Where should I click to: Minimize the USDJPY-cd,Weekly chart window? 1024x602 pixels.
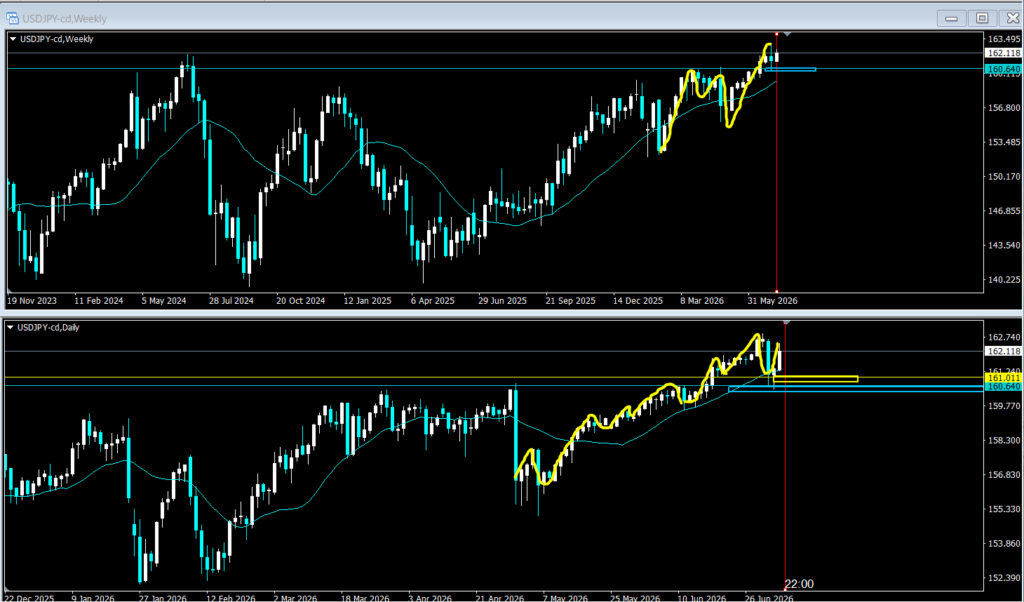coord(952,18)
